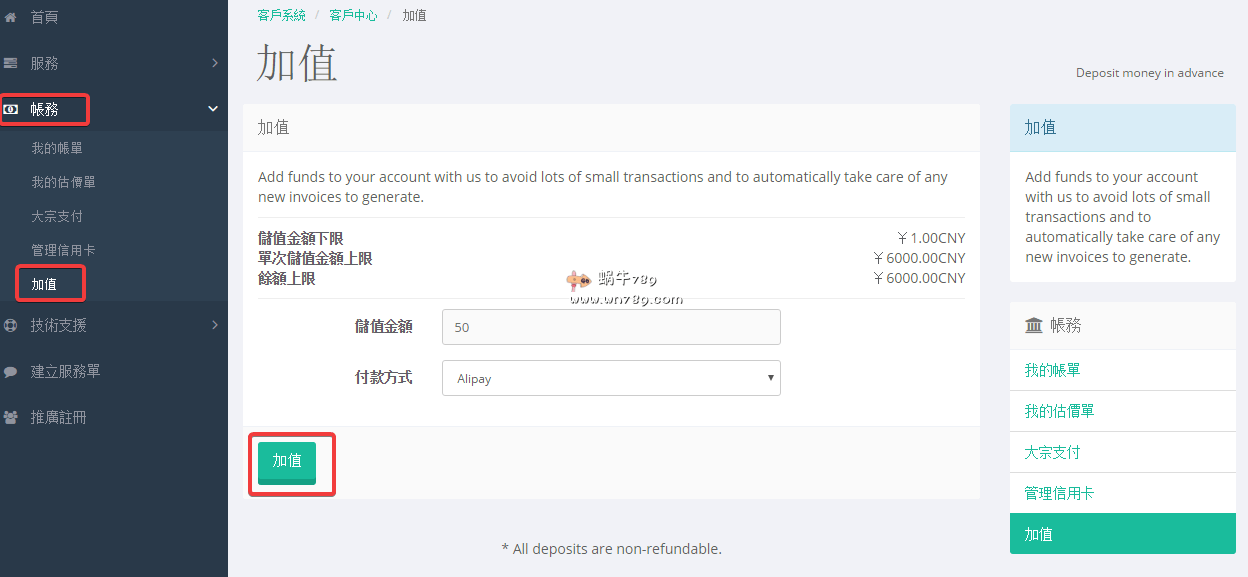The image size is (1248, 577).
Task: Go to 客戶中心 breadcrumb link
Action: (x=353, y=15)
